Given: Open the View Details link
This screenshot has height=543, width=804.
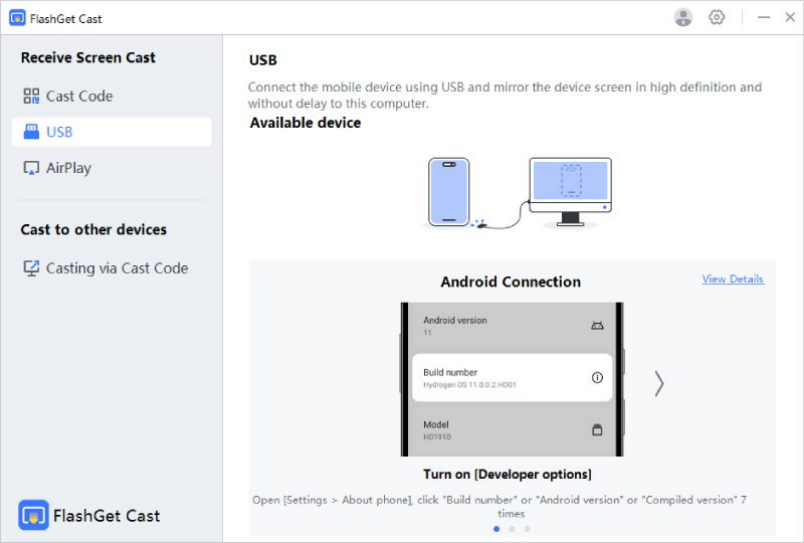Looking at the screenshot, I should 732,279.
